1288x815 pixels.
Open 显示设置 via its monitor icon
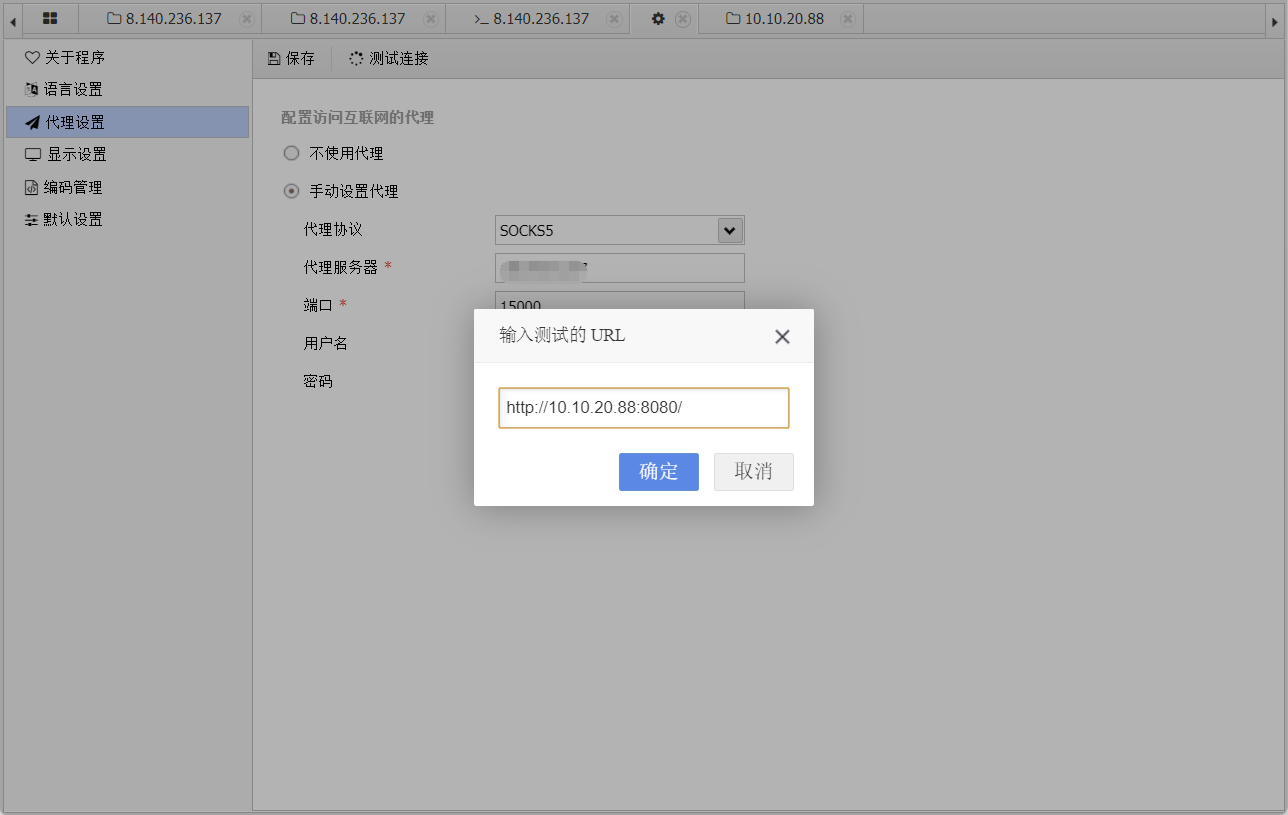point(33,155)
